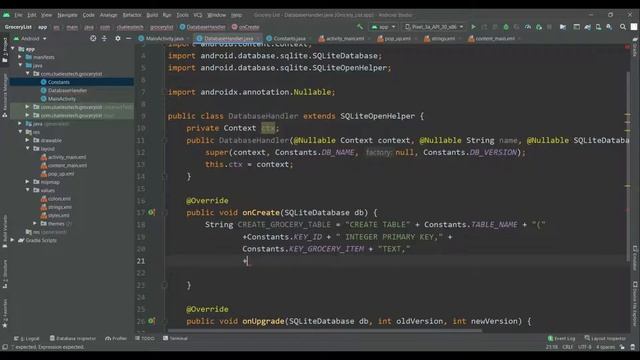
Task: Open the Build menu
Action: (152, 15)
